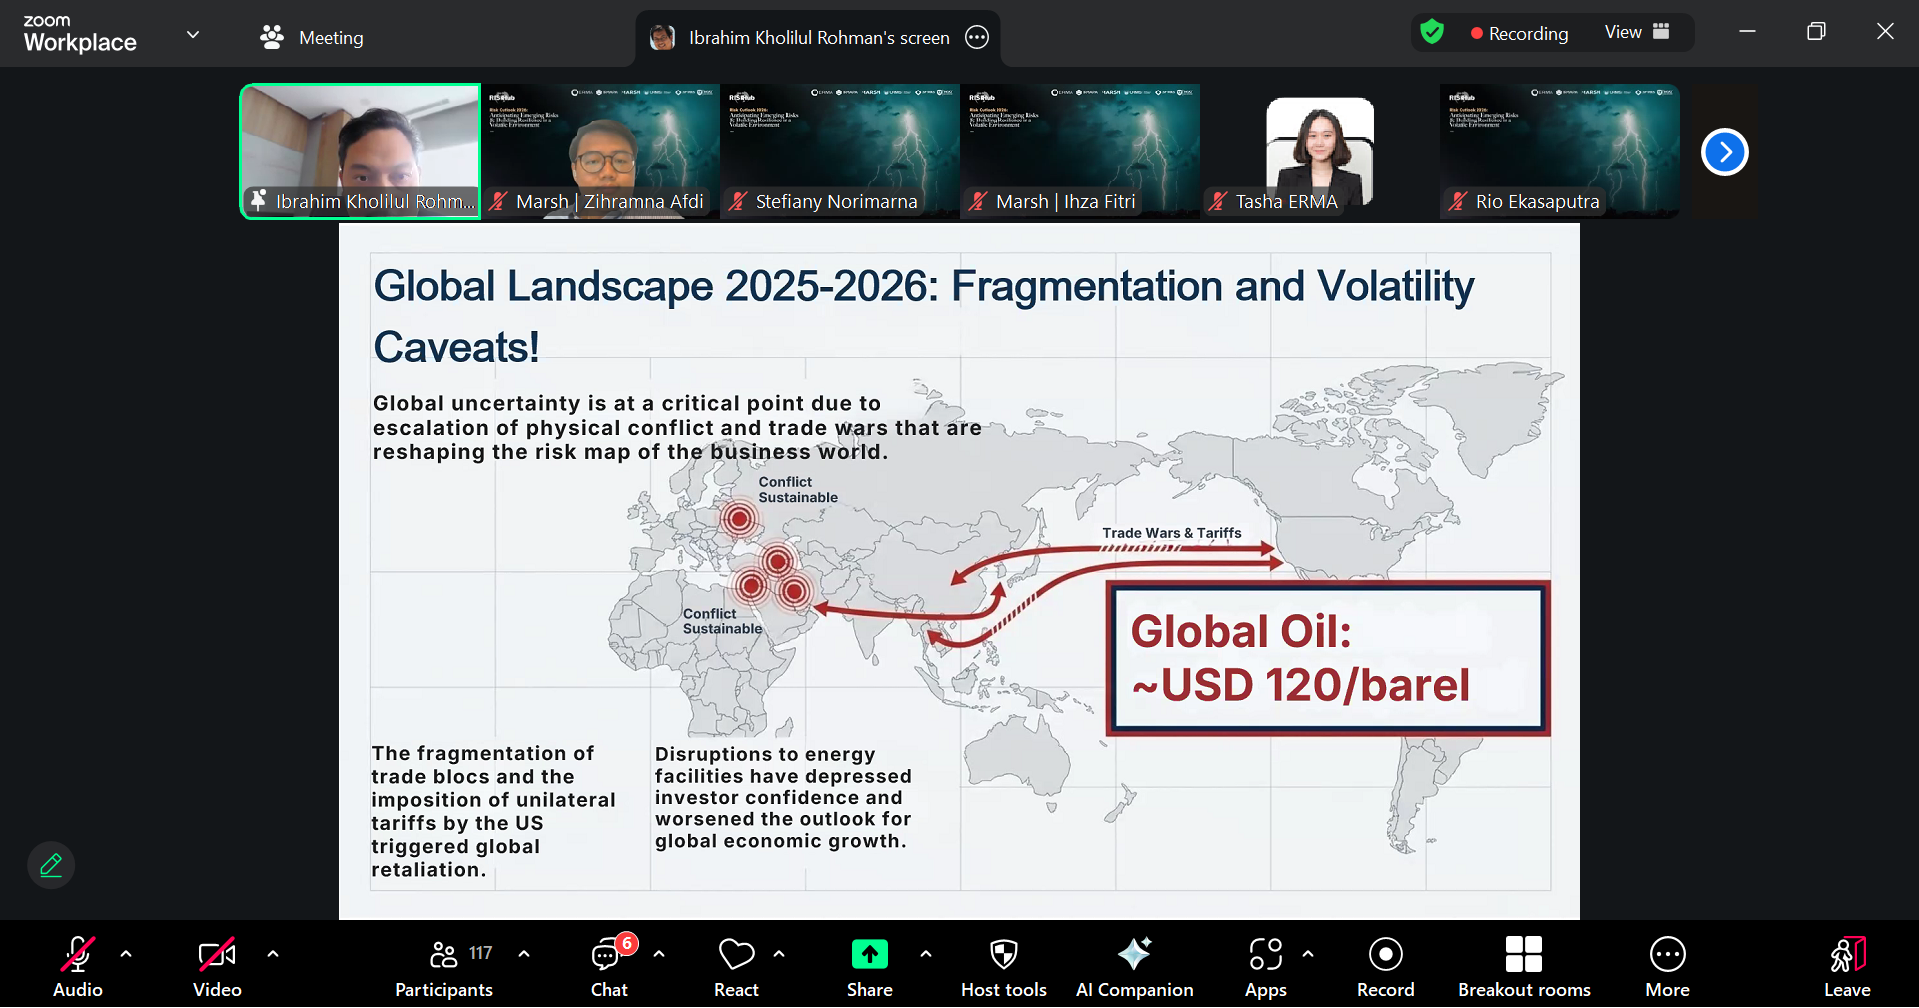Start screen sharing with Share button
1919x1008 pixels.
[x=869, y=966]
